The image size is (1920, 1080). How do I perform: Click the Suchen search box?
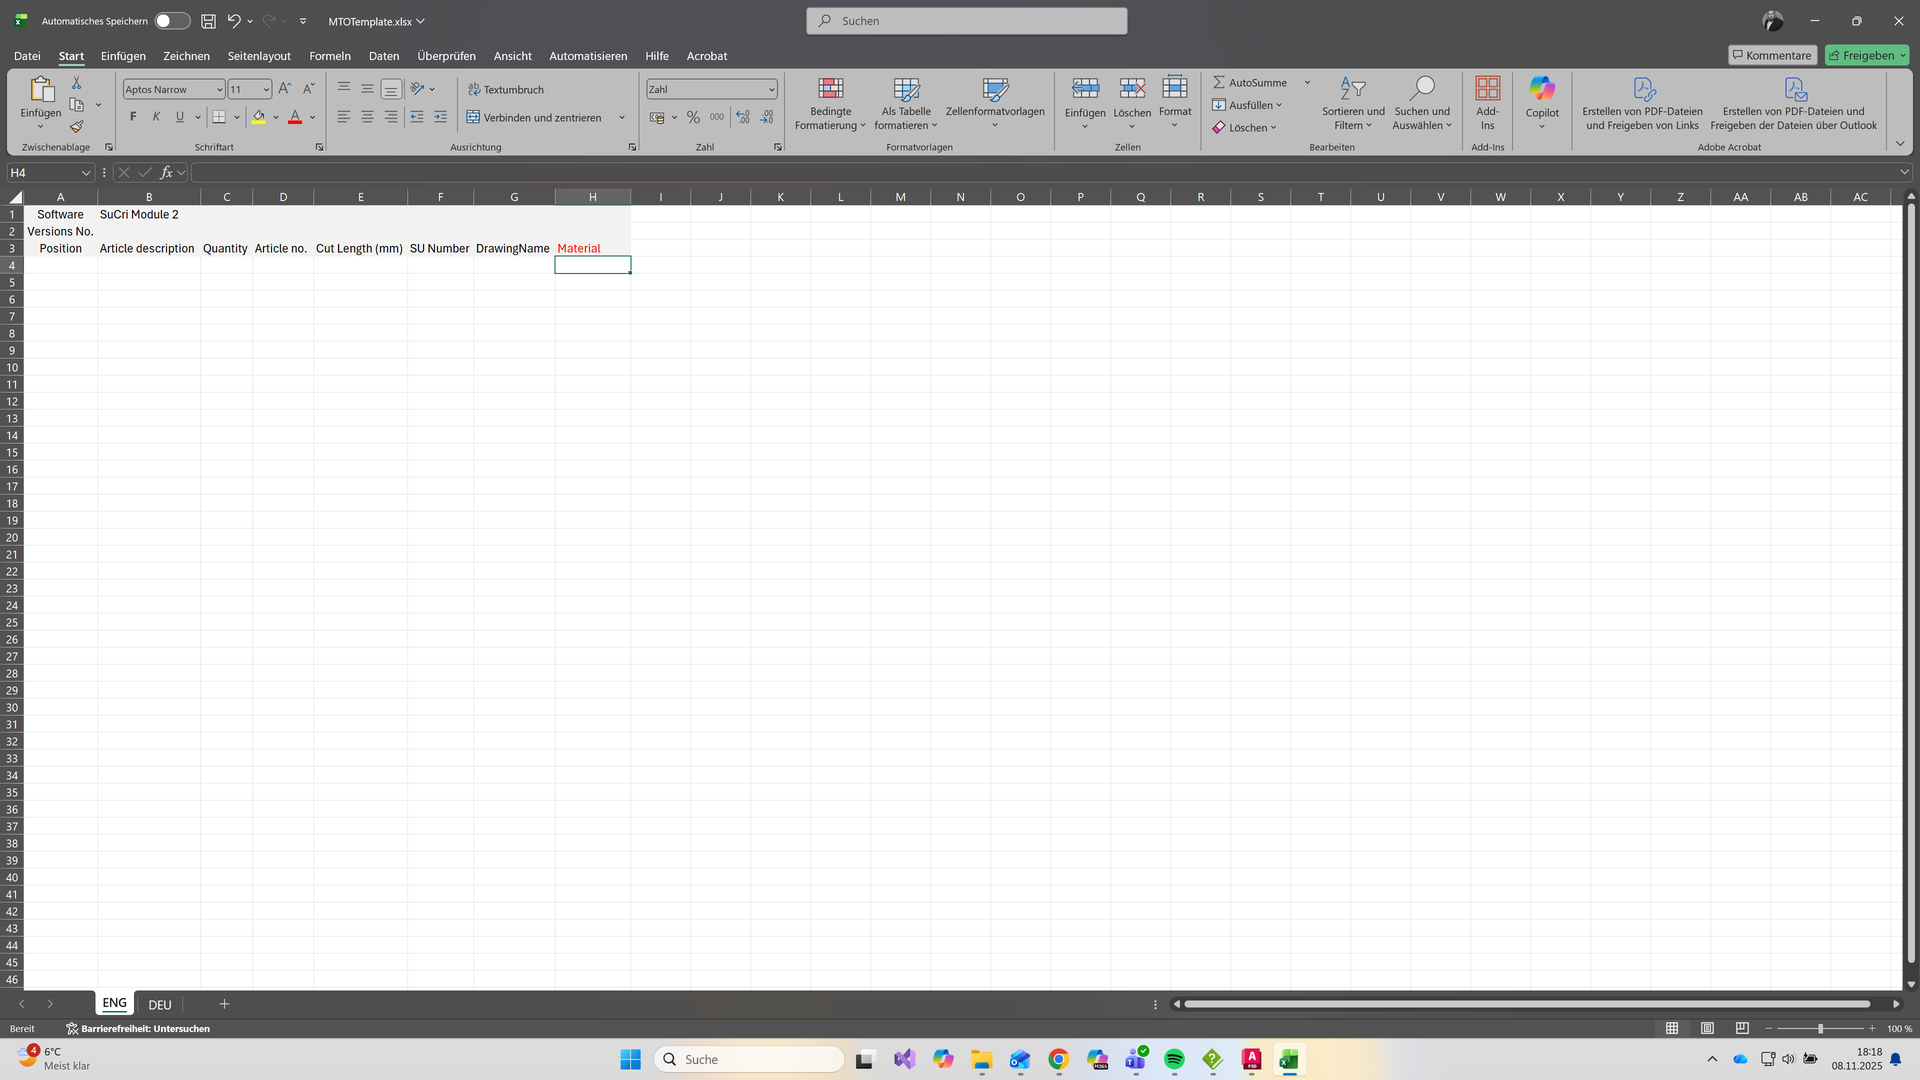[x=967, y=21]
